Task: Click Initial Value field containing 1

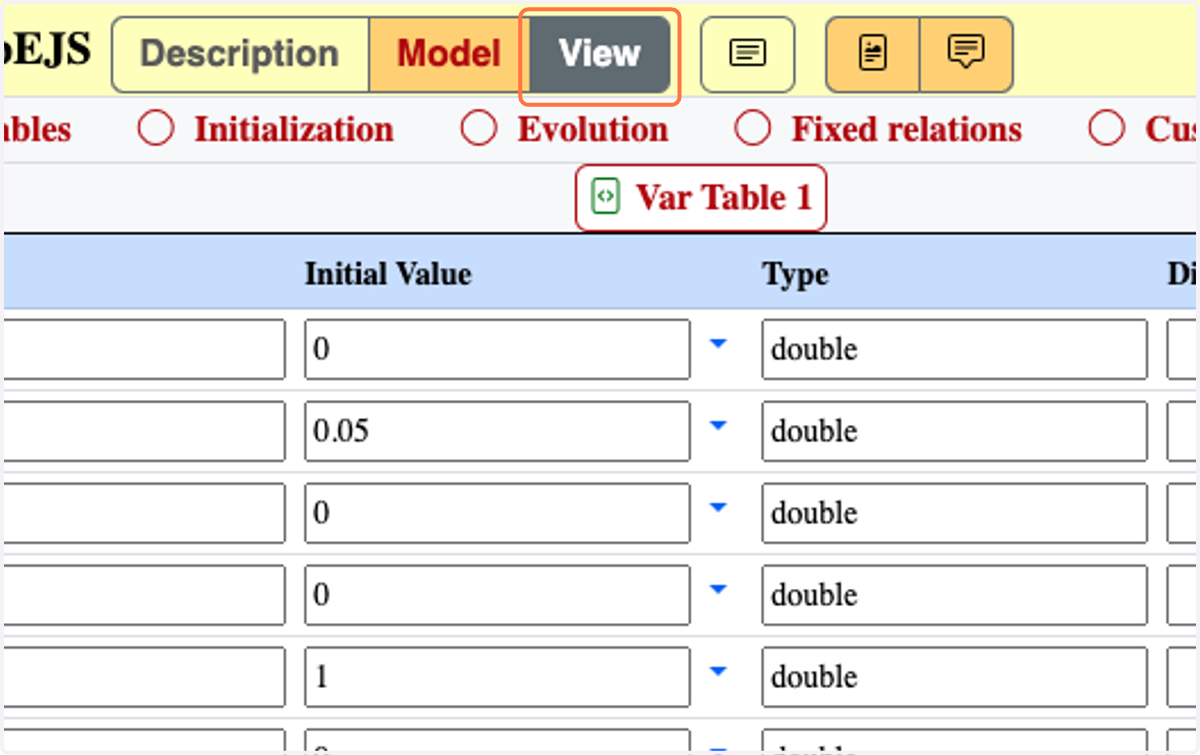Action: [497, 677]
